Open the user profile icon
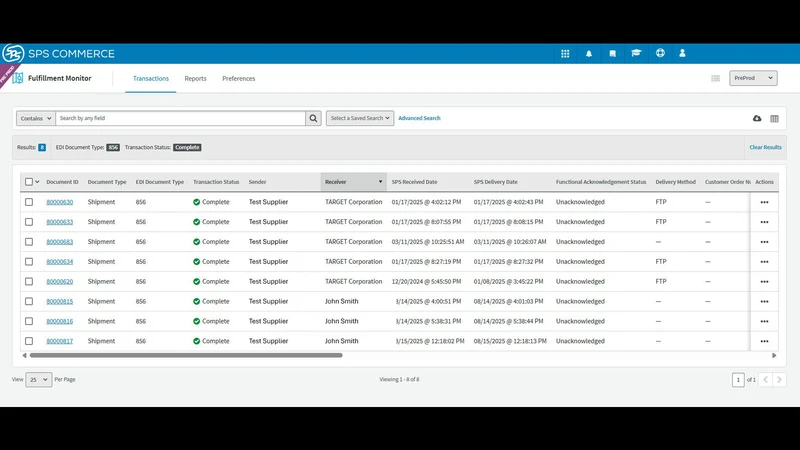800x450 pixels. pyautogui.click(x=682, y=53)
